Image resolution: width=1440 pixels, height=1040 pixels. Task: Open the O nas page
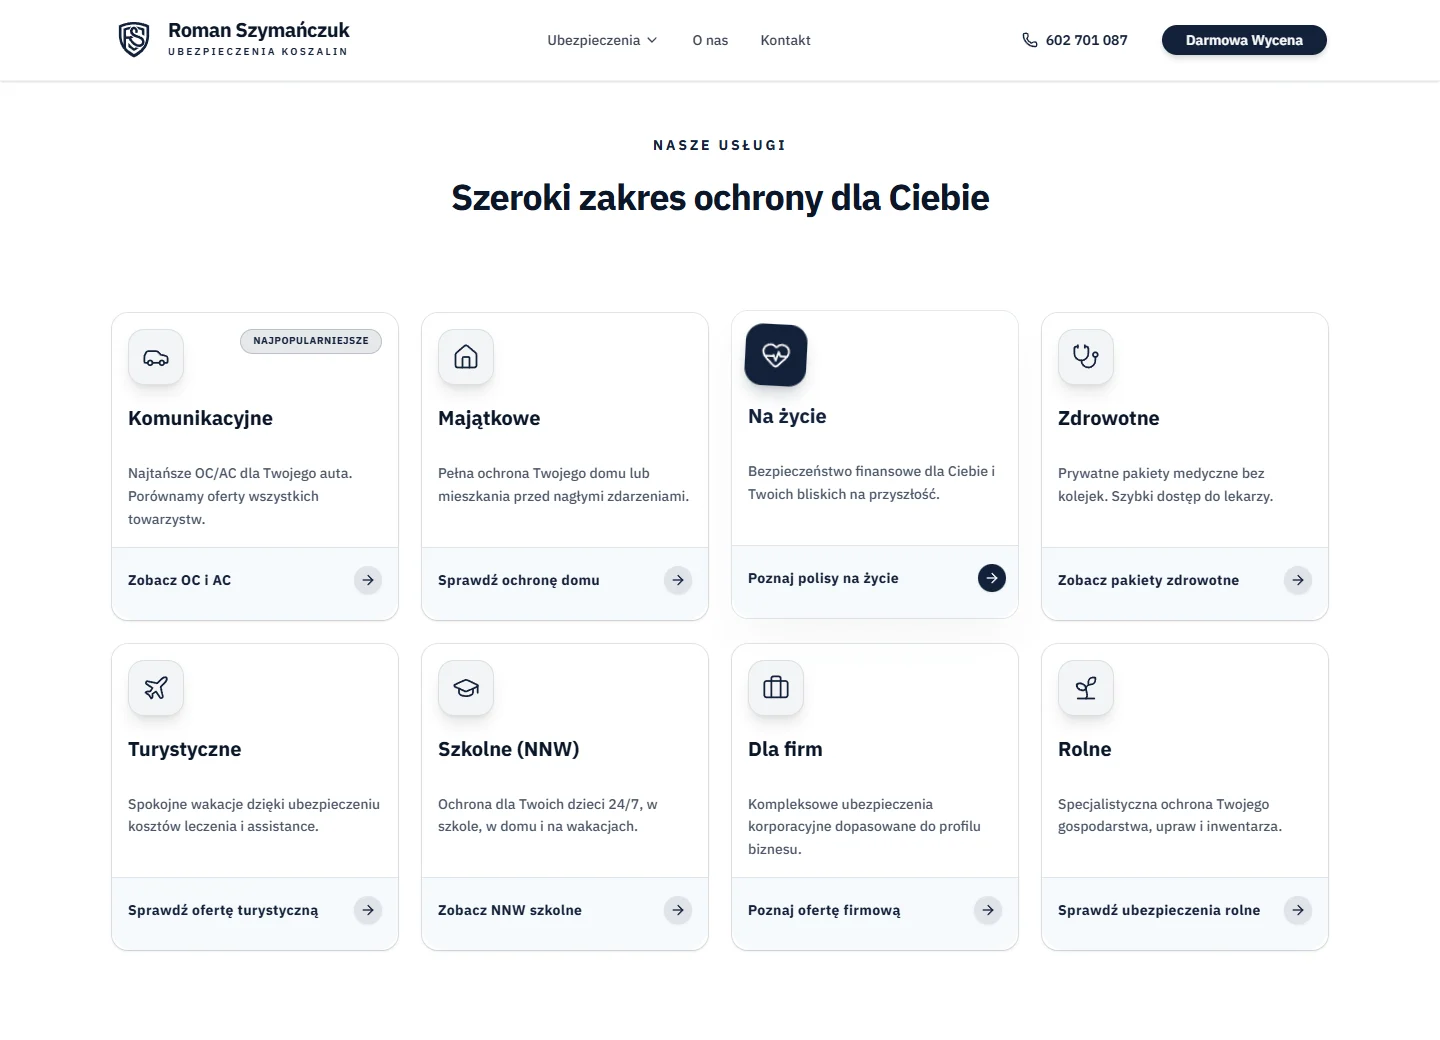tap(710, 40)
